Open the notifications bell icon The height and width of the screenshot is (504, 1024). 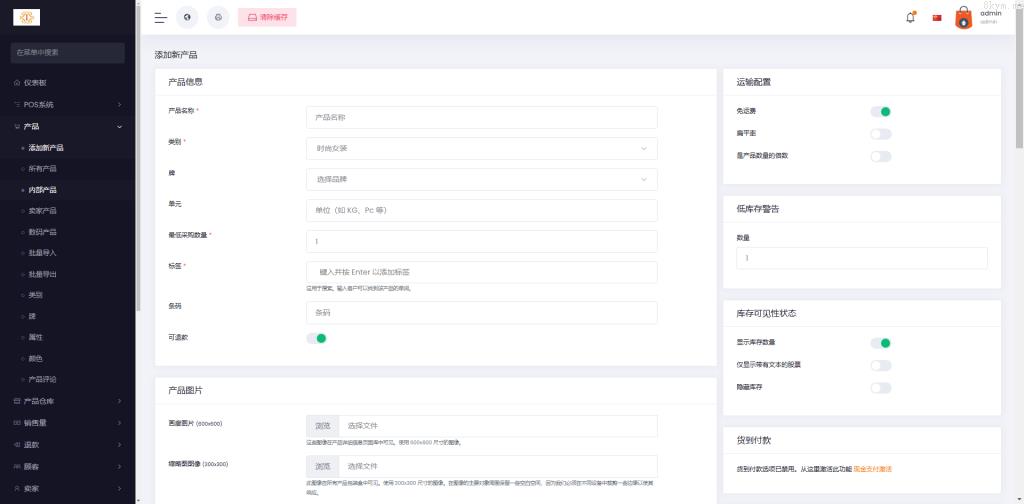point(910,17)
